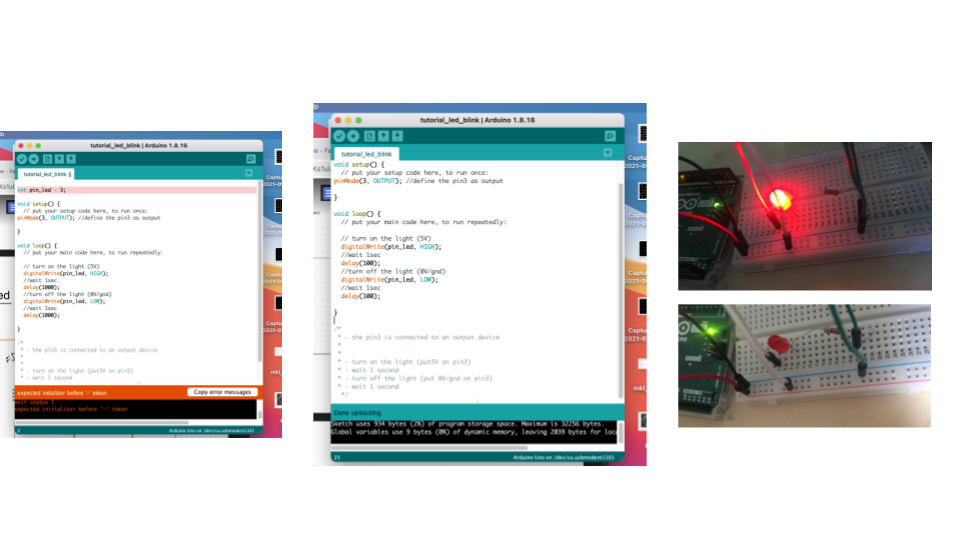Click 'Done uploading.' status message
The image size is (960, 540).
coord(358,413)
